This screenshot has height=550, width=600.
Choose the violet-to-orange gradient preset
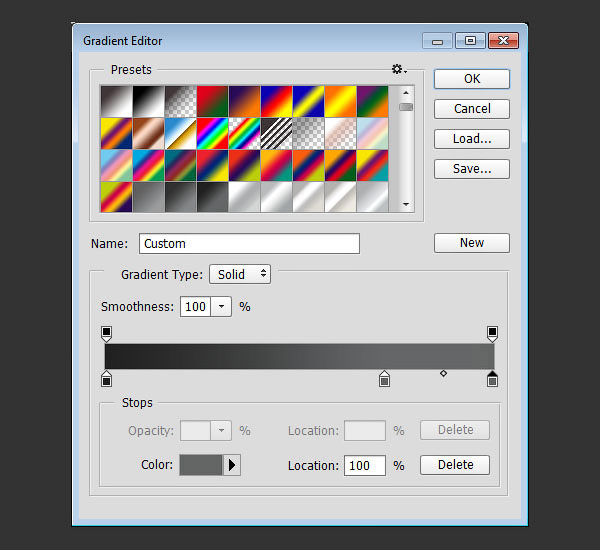(x=245, y=101)
